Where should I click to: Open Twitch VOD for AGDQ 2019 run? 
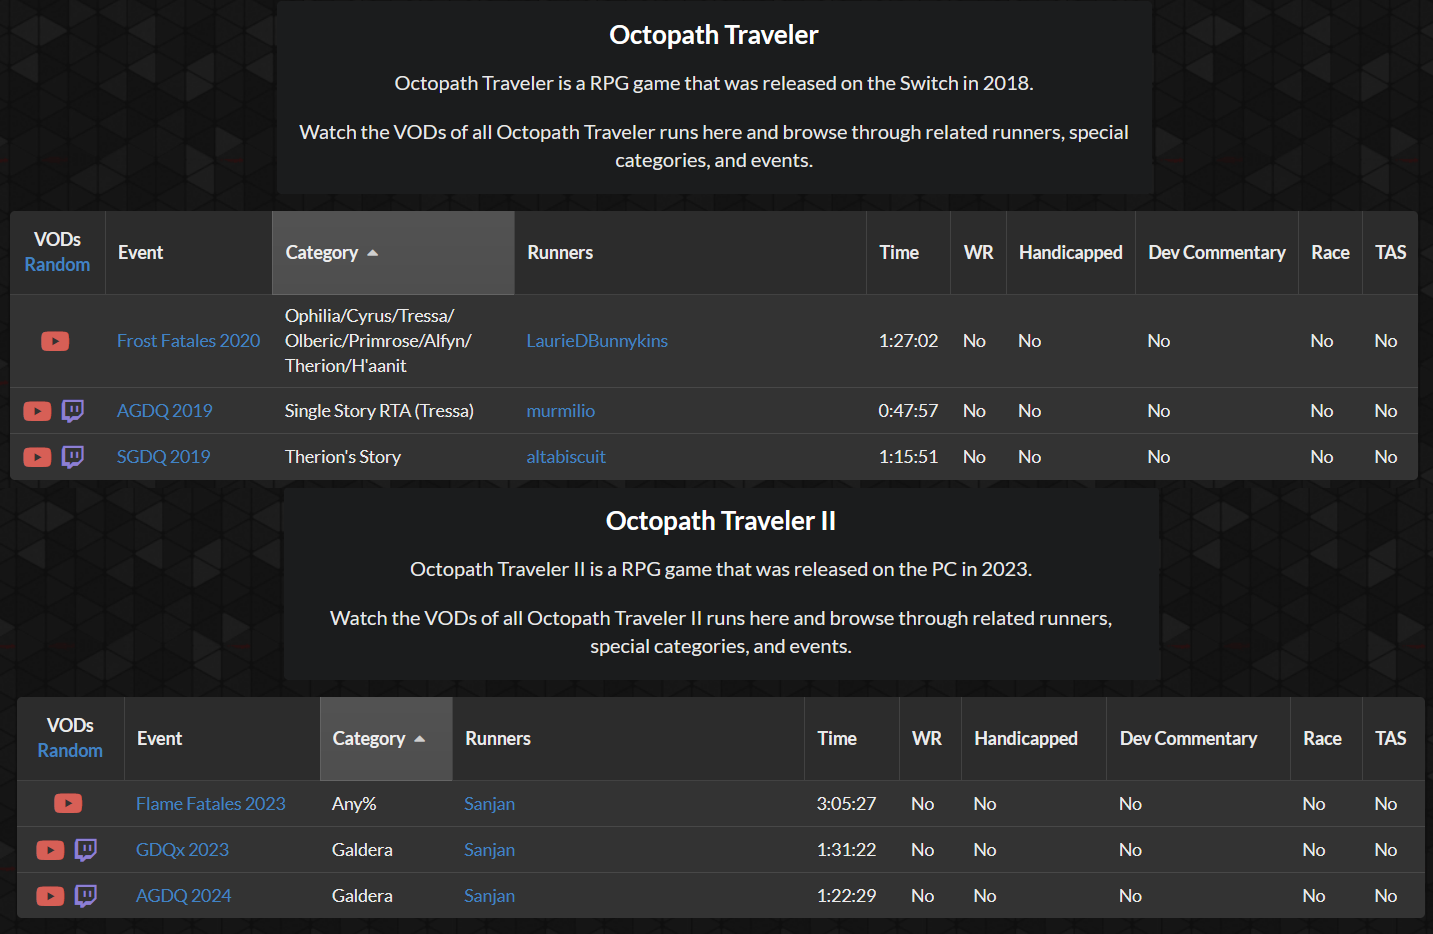73,411
